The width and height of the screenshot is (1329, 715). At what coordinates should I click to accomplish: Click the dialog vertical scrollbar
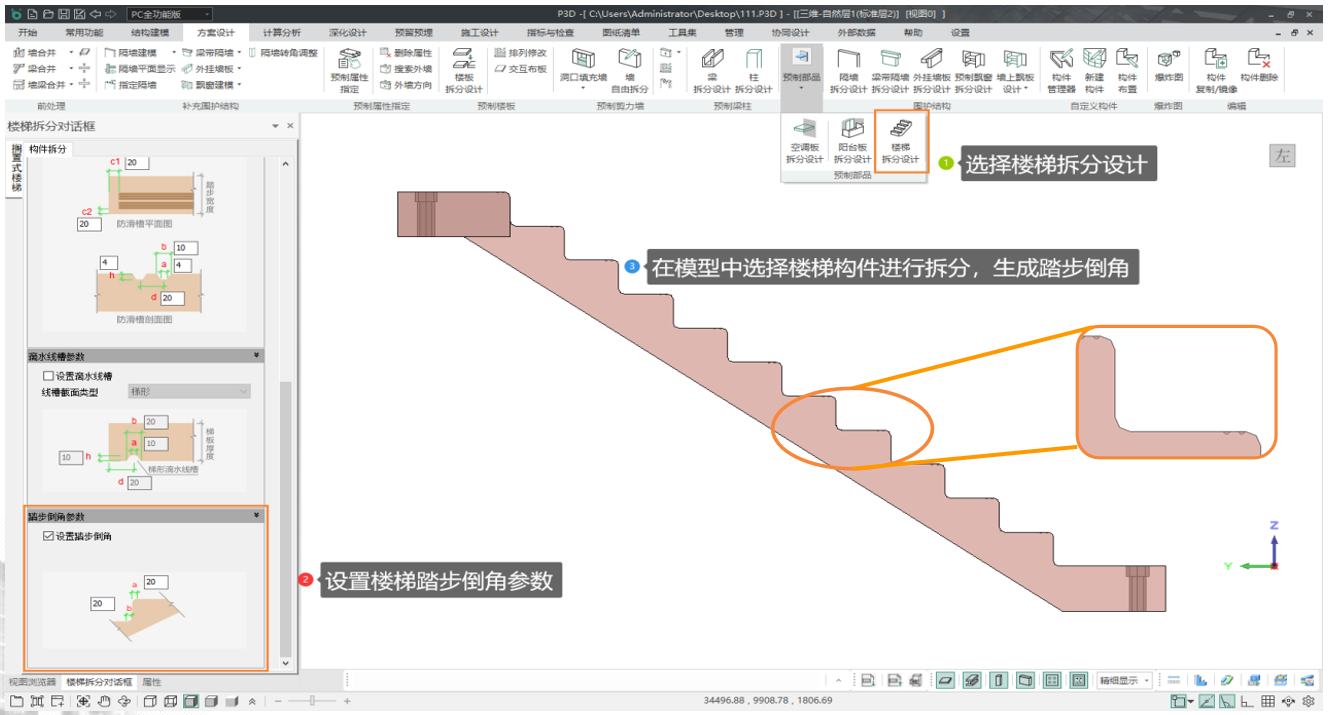(x=286, y=414)
